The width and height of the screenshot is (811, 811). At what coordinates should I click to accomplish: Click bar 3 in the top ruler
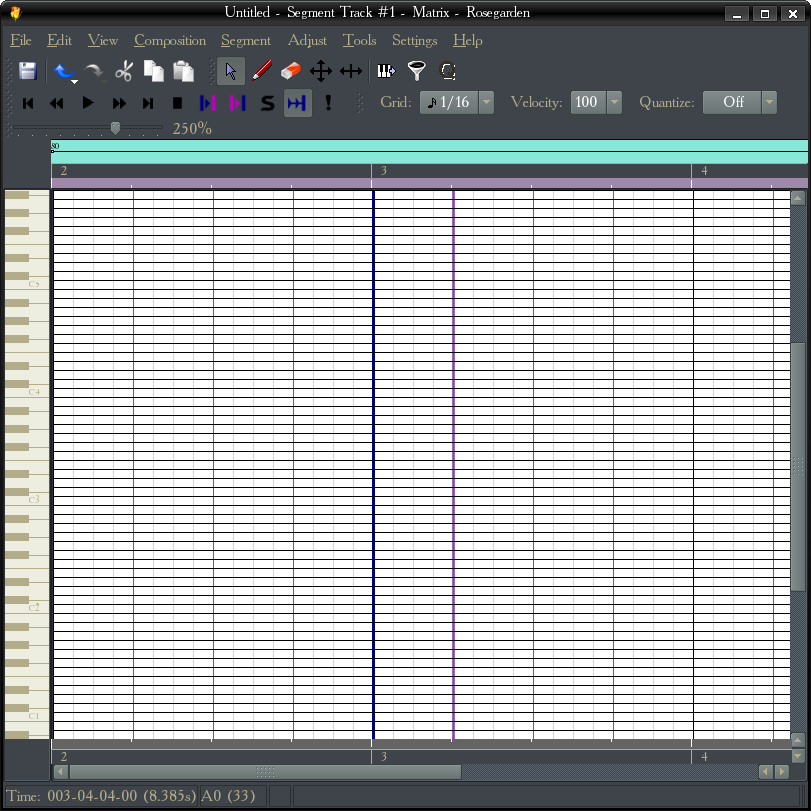(x=384, y=171)
